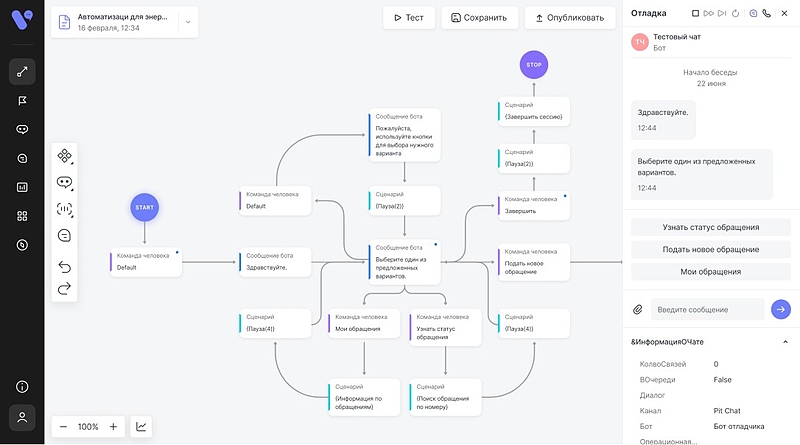Screen dimensions: 800x445
Task: Choose the Мои обращения quick reply
Action: coord(710,271)
